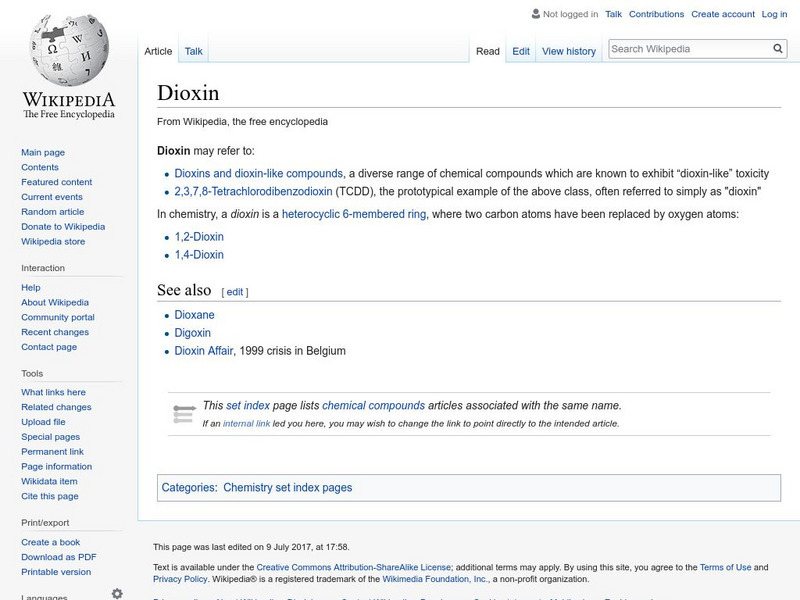Select the Edit tab

521,51
